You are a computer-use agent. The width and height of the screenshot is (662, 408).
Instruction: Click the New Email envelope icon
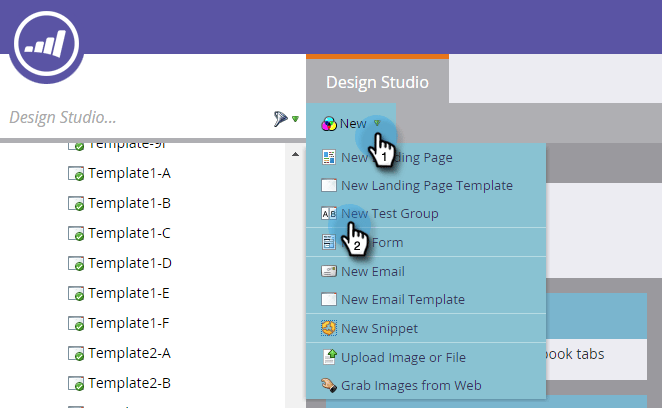(x=328, y=271)
